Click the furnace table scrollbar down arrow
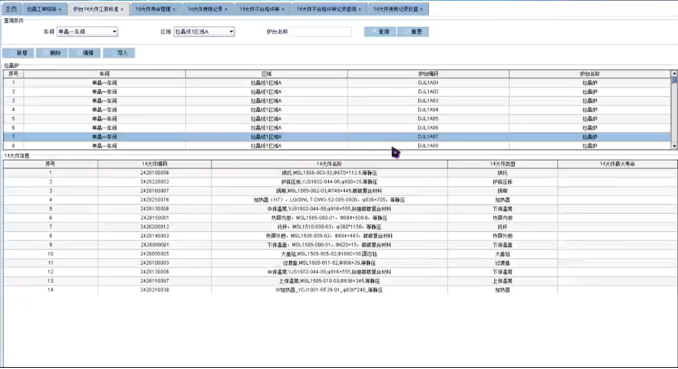Image resolution: width=678 pixels, height=369 pixels. coord(674,146)
